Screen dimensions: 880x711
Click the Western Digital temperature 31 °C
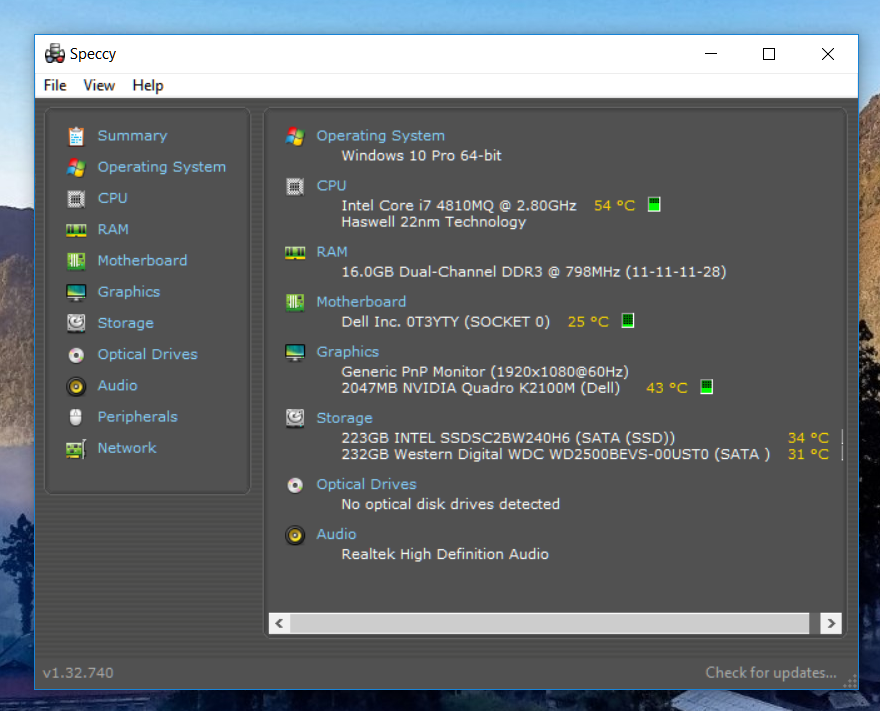808,454
